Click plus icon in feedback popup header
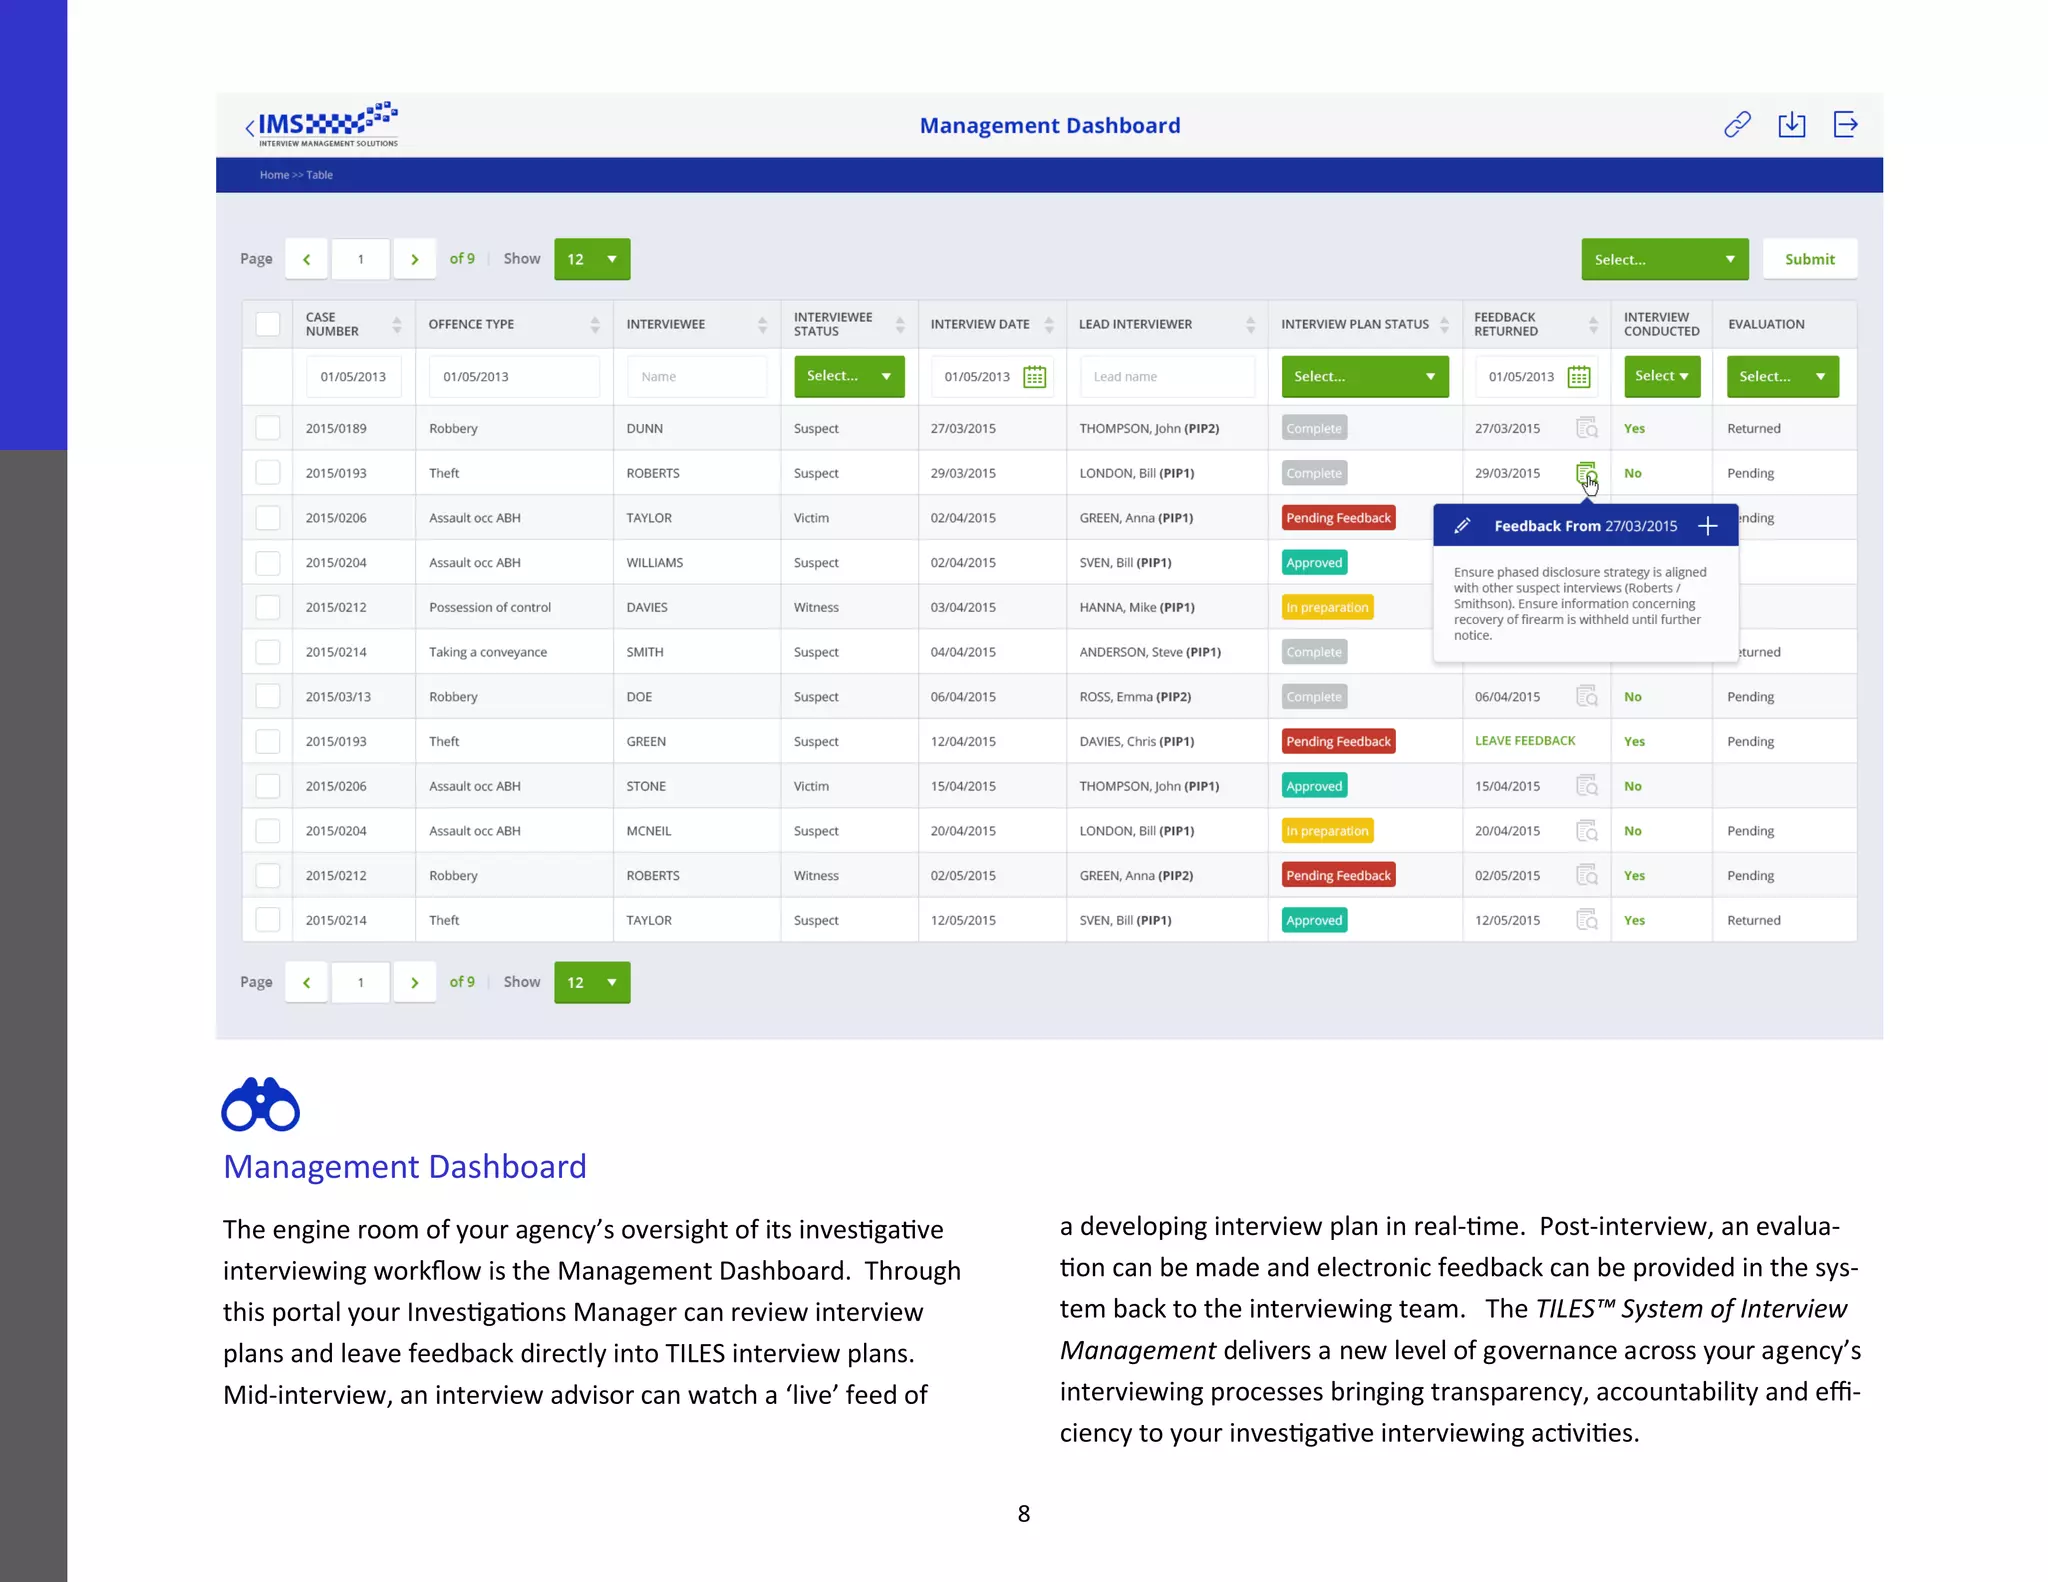This screenshot has height=1582, width=2048. tap(1708, 526)
